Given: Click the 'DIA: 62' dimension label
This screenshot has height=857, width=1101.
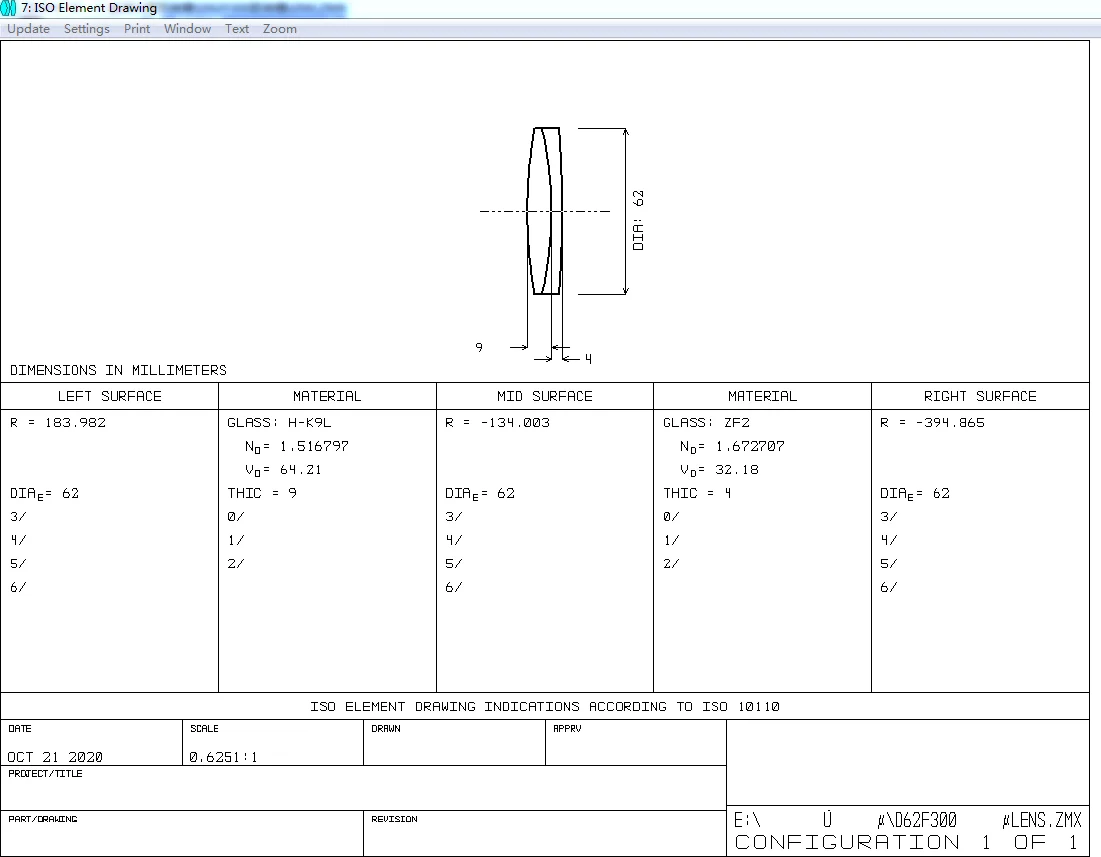Looking at the screenshot, I should coord(638,220).
